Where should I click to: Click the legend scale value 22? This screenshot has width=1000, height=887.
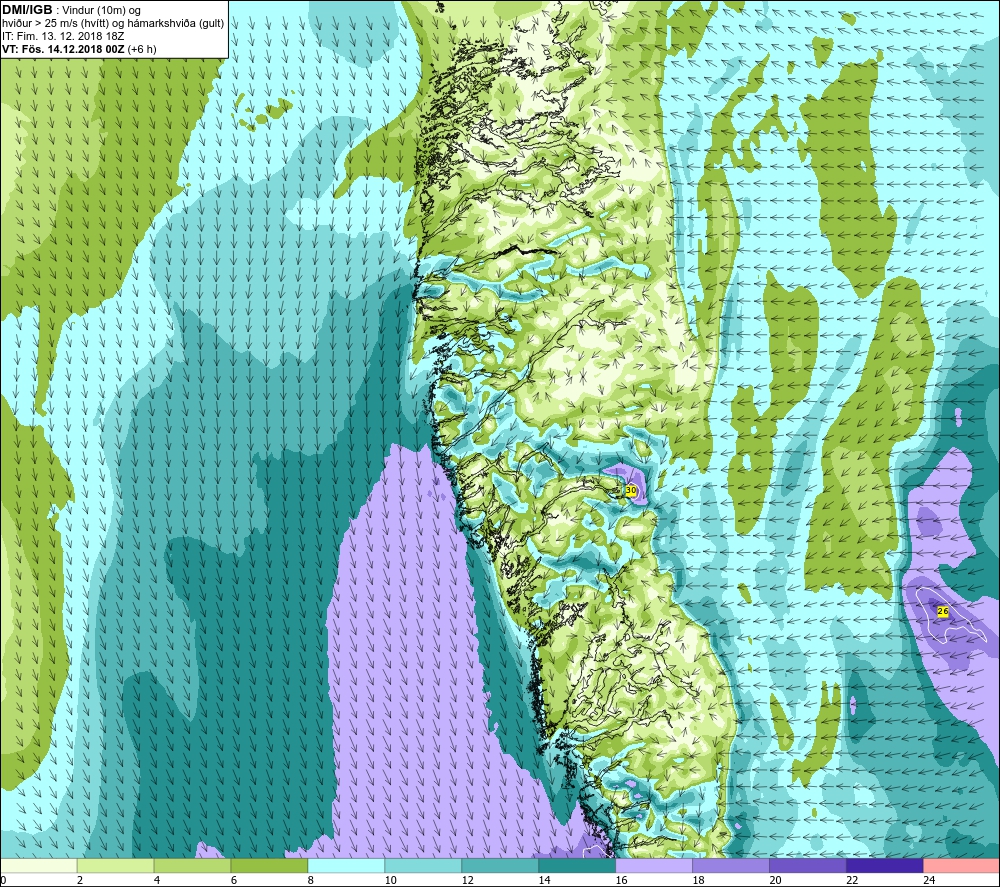pyautogui.click(x=852, y=880)
